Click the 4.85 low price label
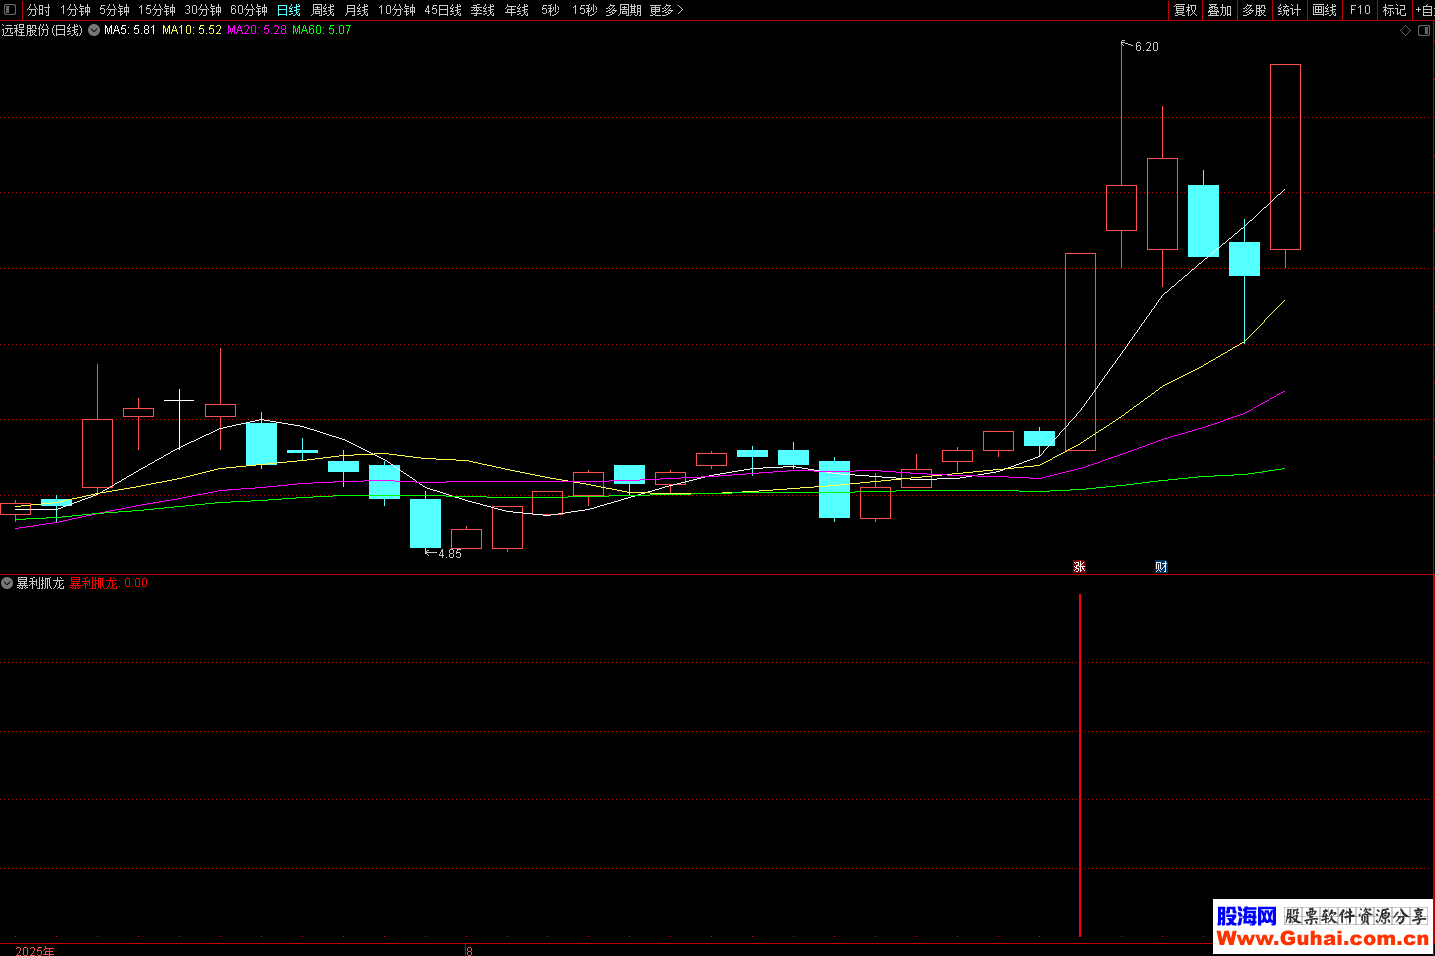The width and height of the screenshot is (1435, 956). coord(450,554)
